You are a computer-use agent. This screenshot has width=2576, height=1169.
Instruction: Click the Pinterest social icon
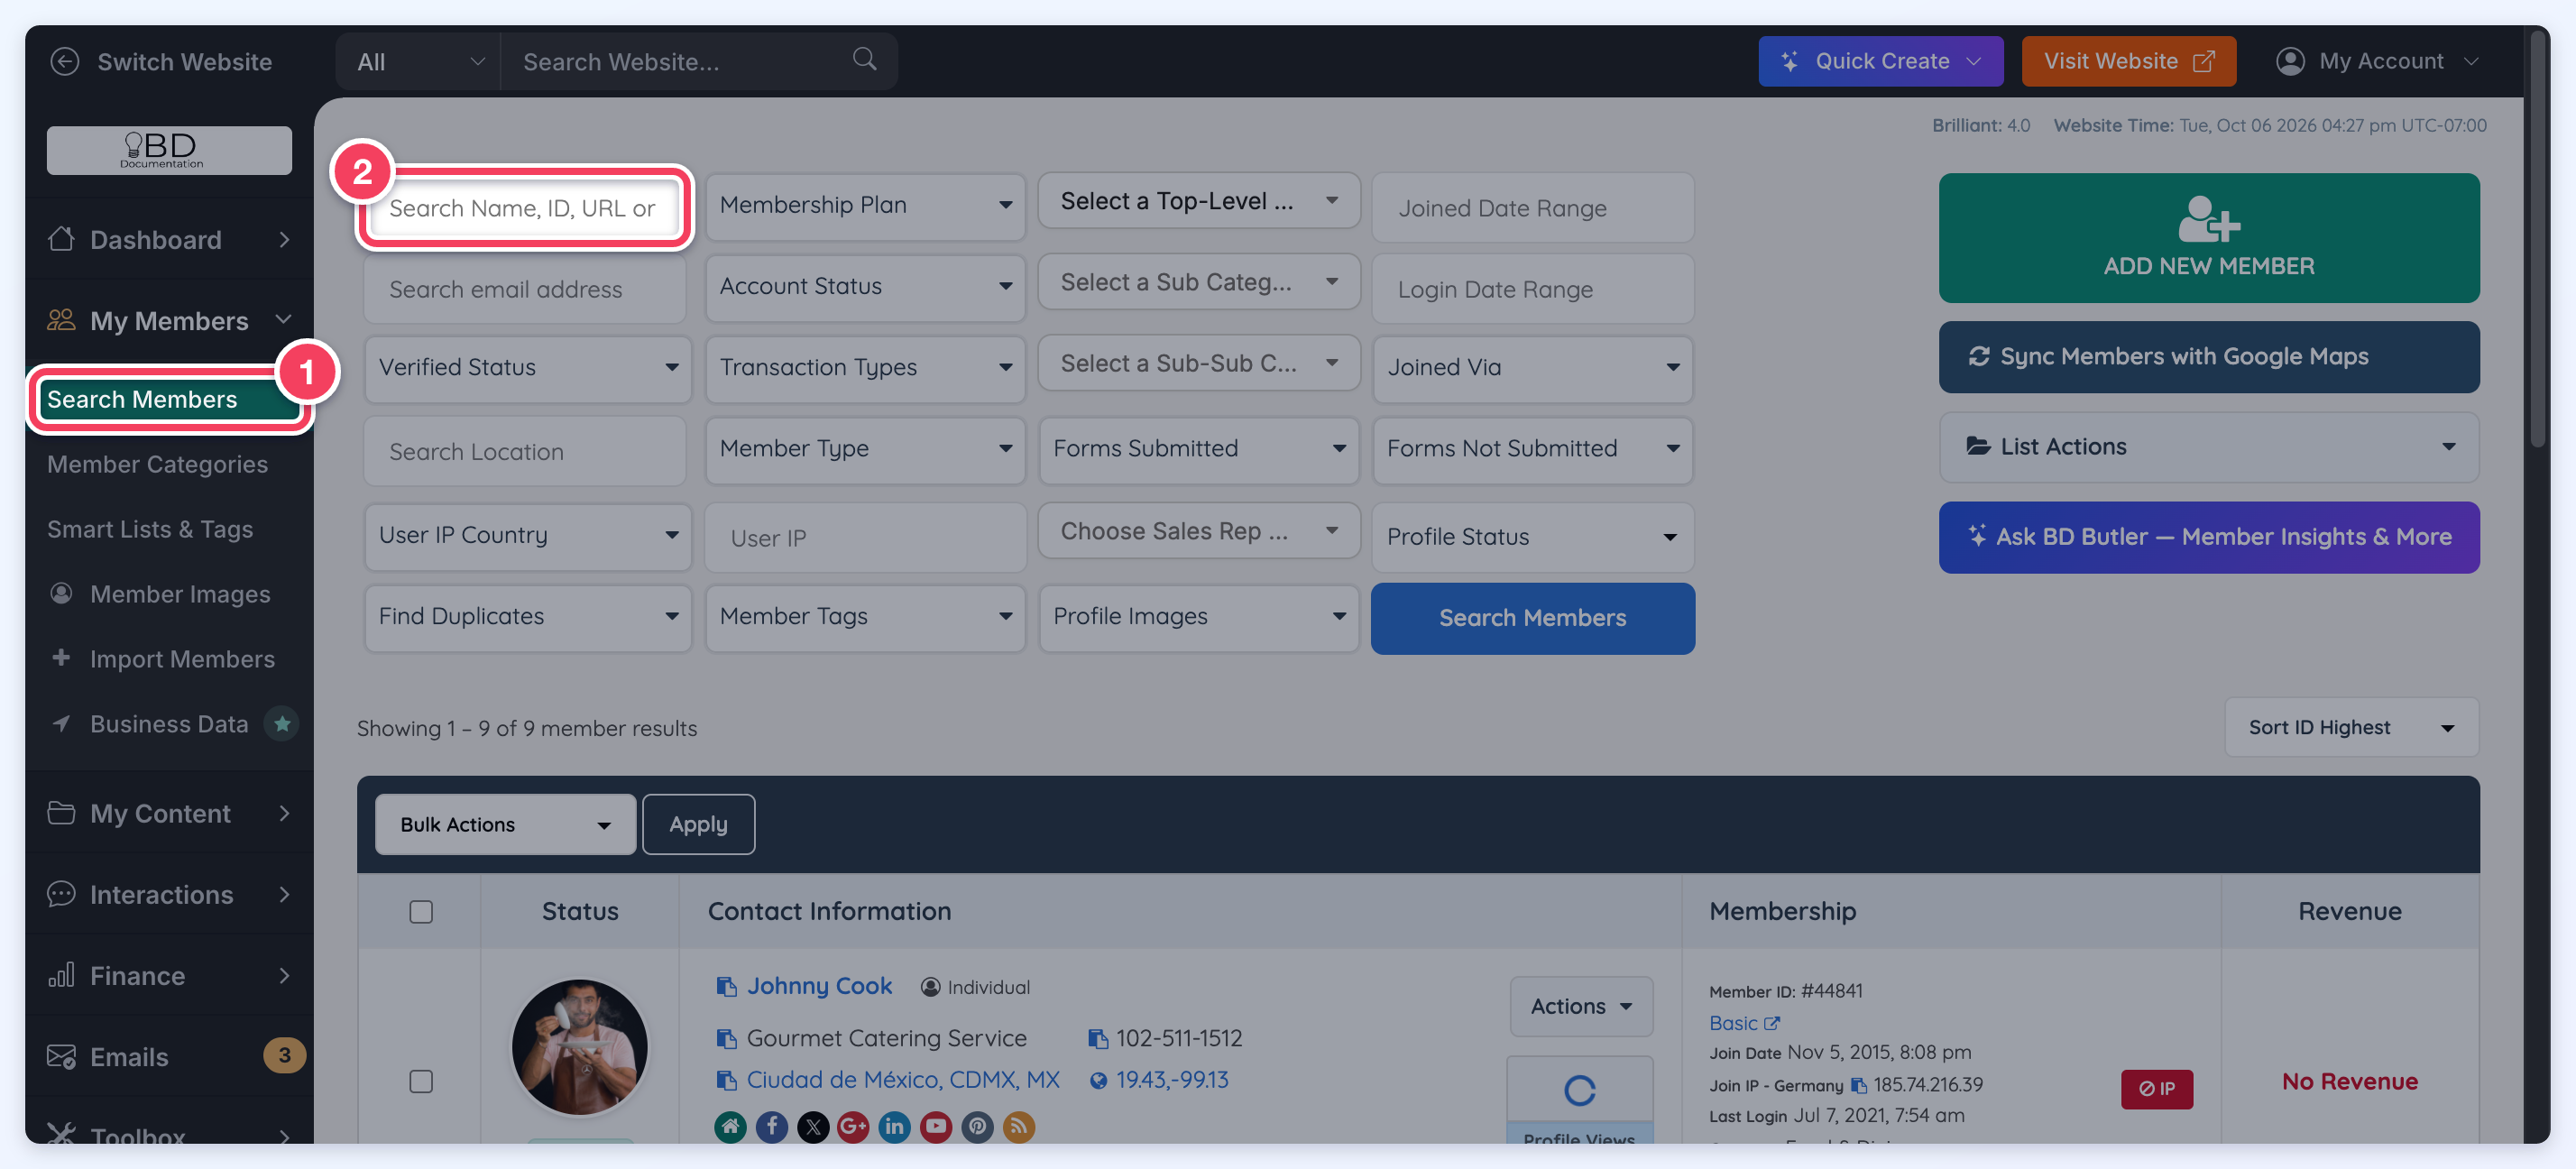pyautogui.click(x=977, y=1127)
